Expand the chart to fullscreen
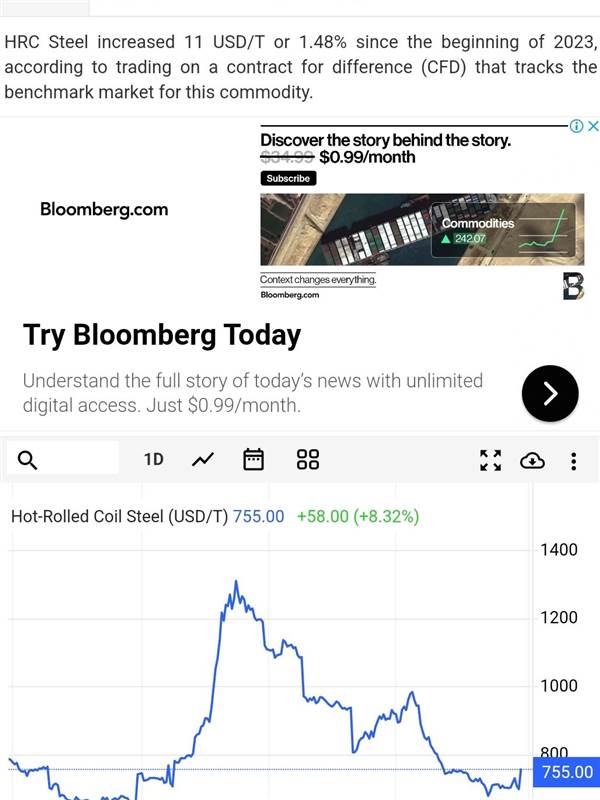The height and width of the screenshot is (800, 600). [x=490, y=460]
